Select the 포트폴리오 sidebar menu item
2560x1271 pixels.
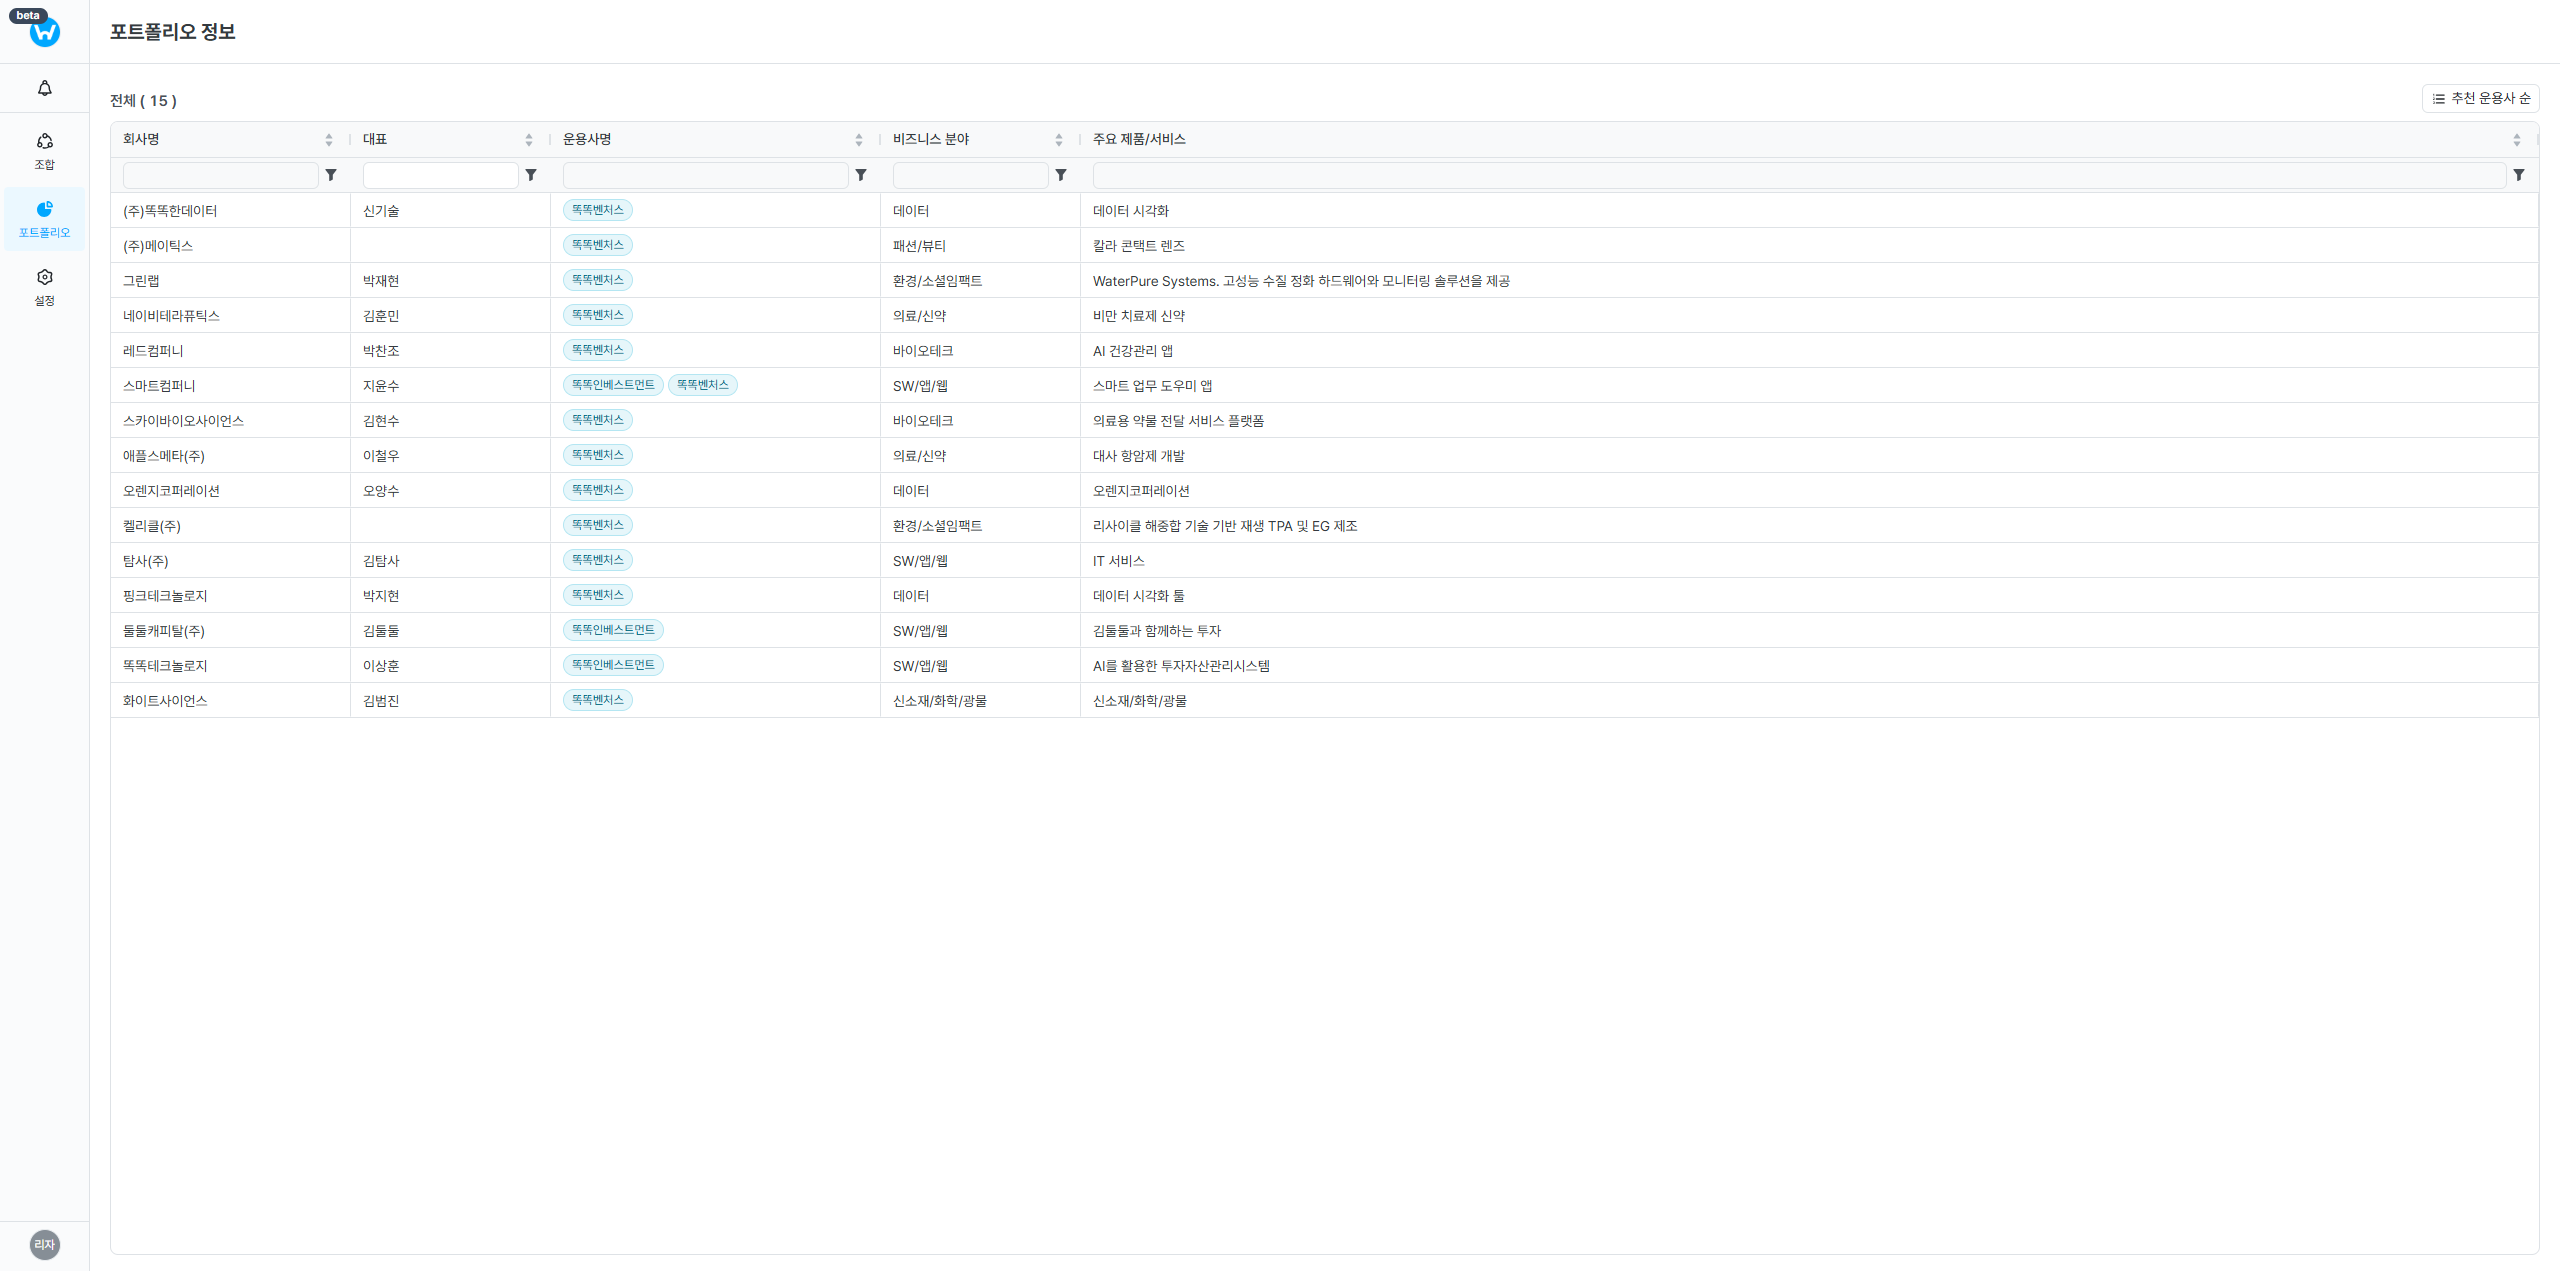[44, 218]
